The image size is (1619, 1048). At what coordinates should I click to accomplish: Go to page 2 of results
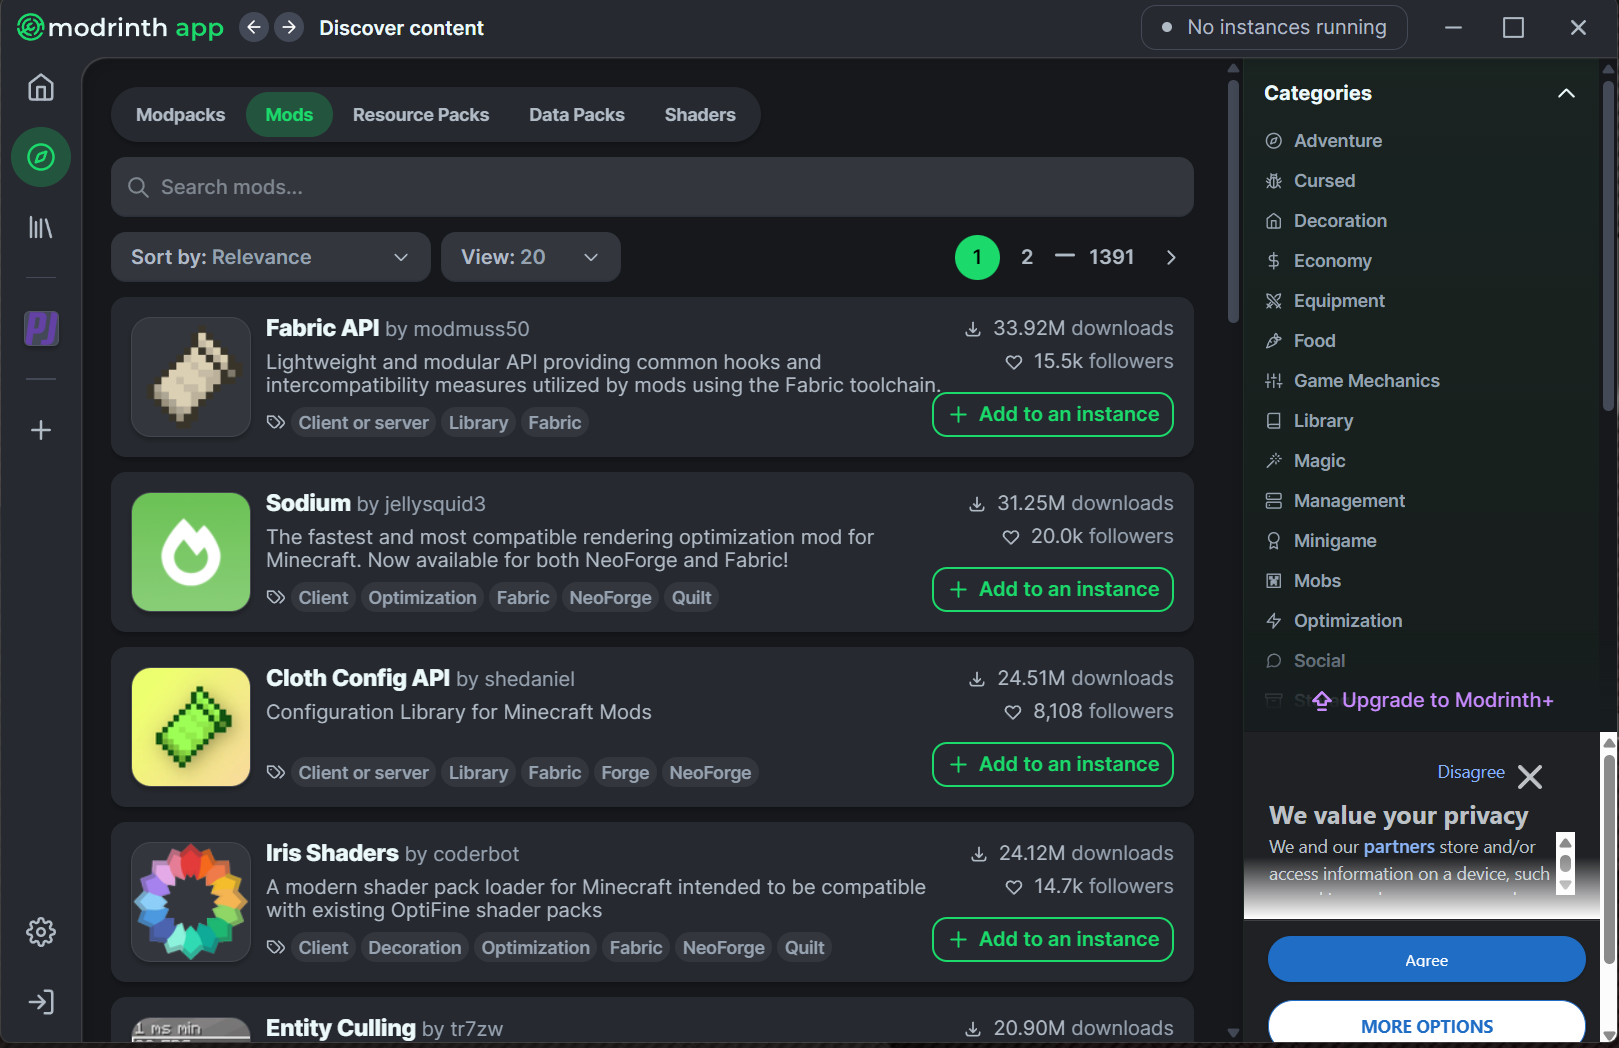(1026, 257)
